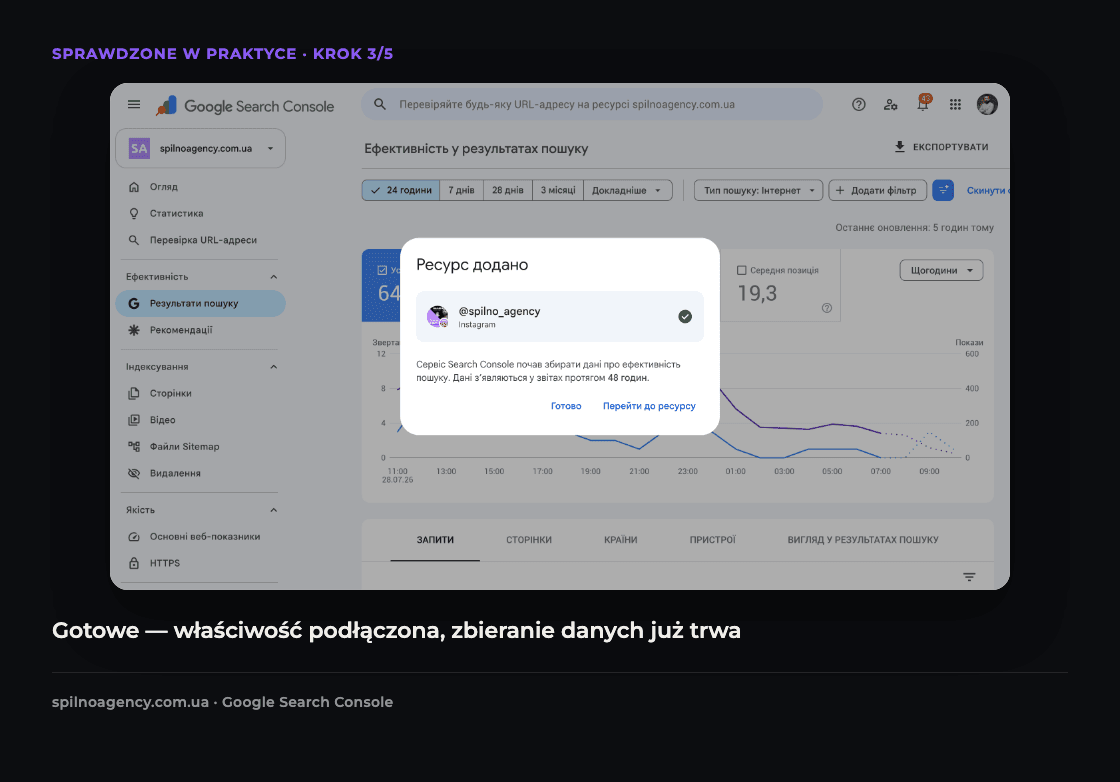Screen dimensions: 1120x782
Task: Click the Сторінки pages icon
Action: point(134,393)
